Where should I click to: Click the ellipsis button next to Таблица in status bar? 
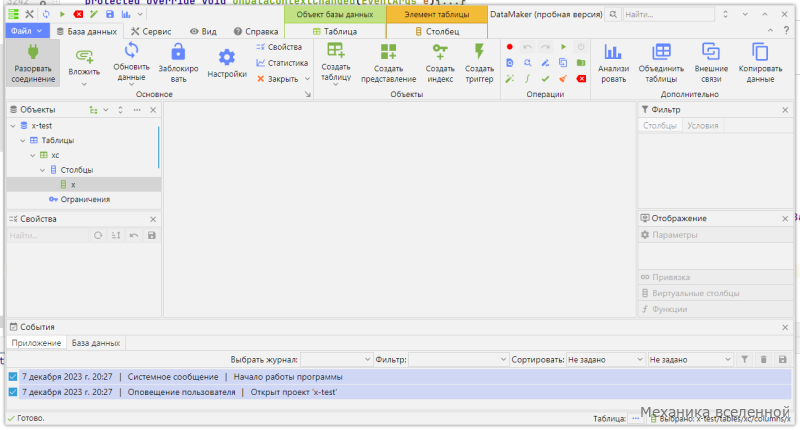click(x=635, y=418)
